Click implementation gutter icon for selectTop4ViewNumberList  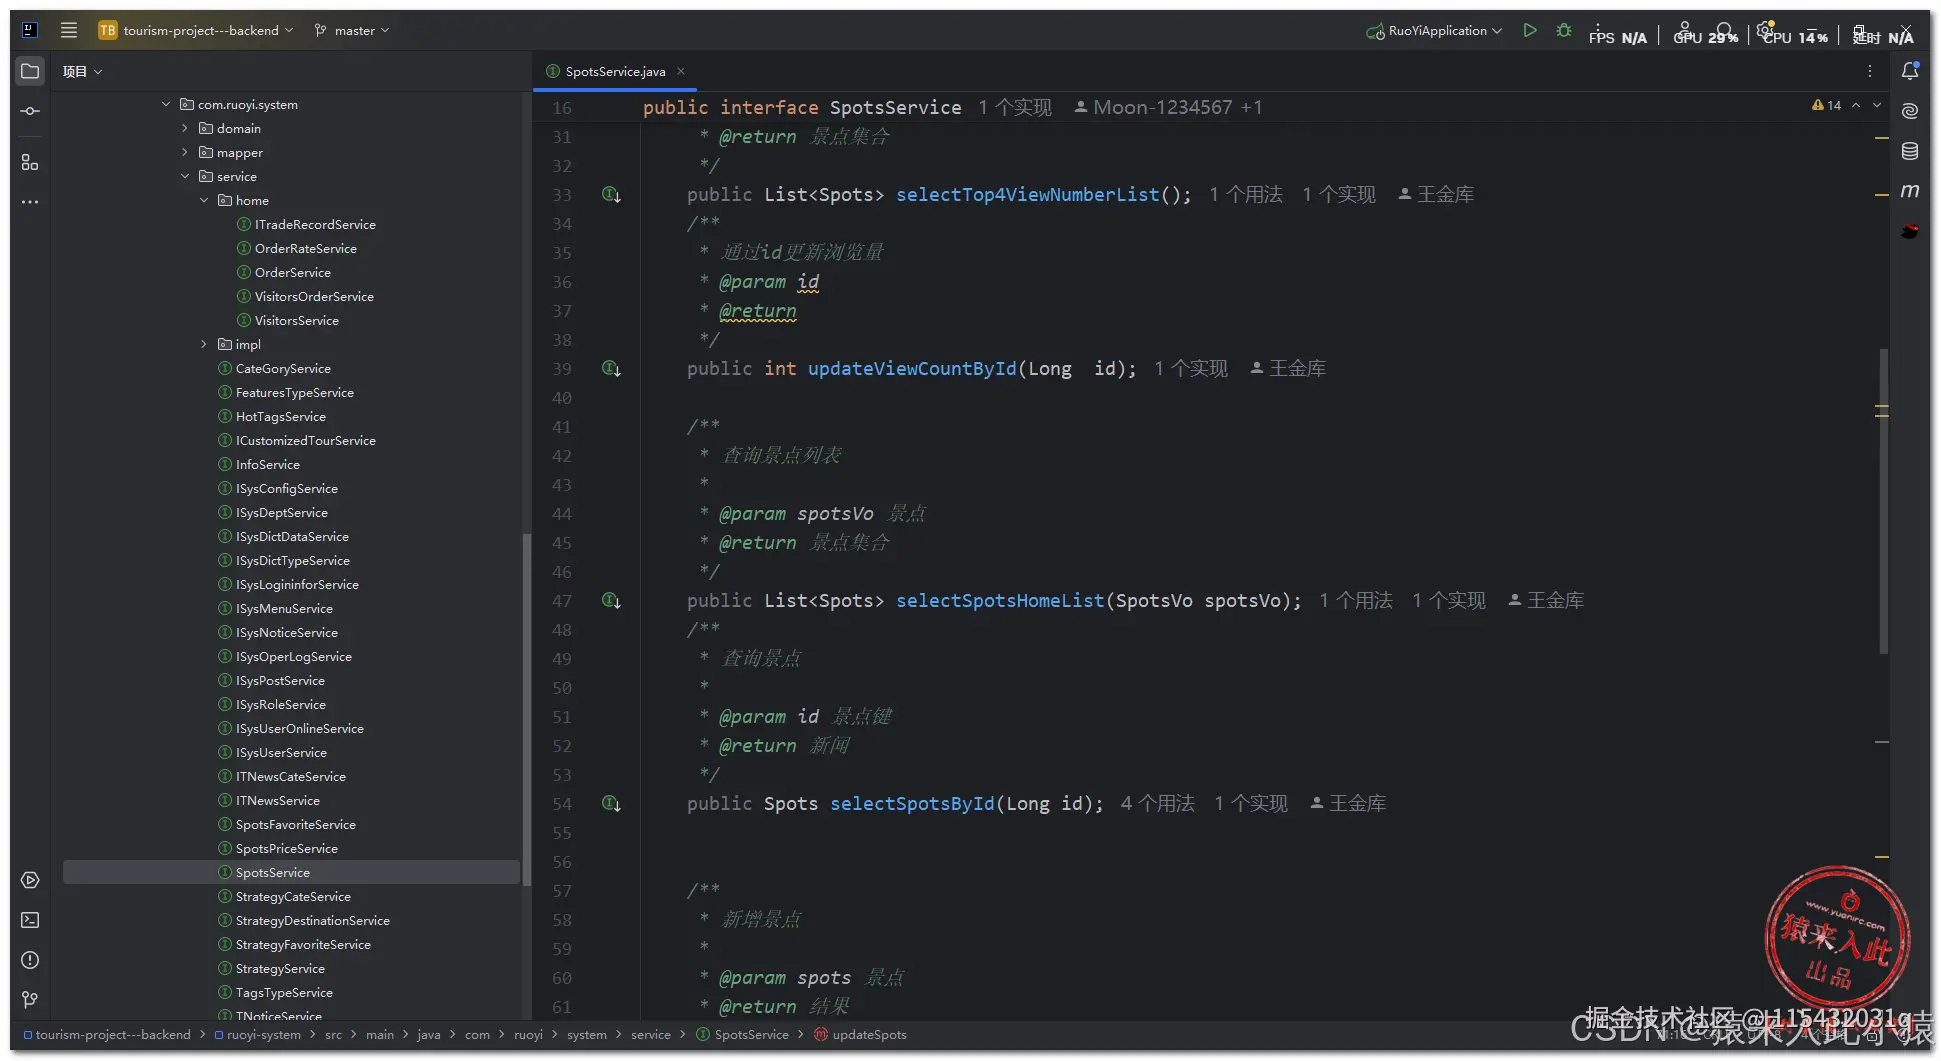[x=611, y=195]
